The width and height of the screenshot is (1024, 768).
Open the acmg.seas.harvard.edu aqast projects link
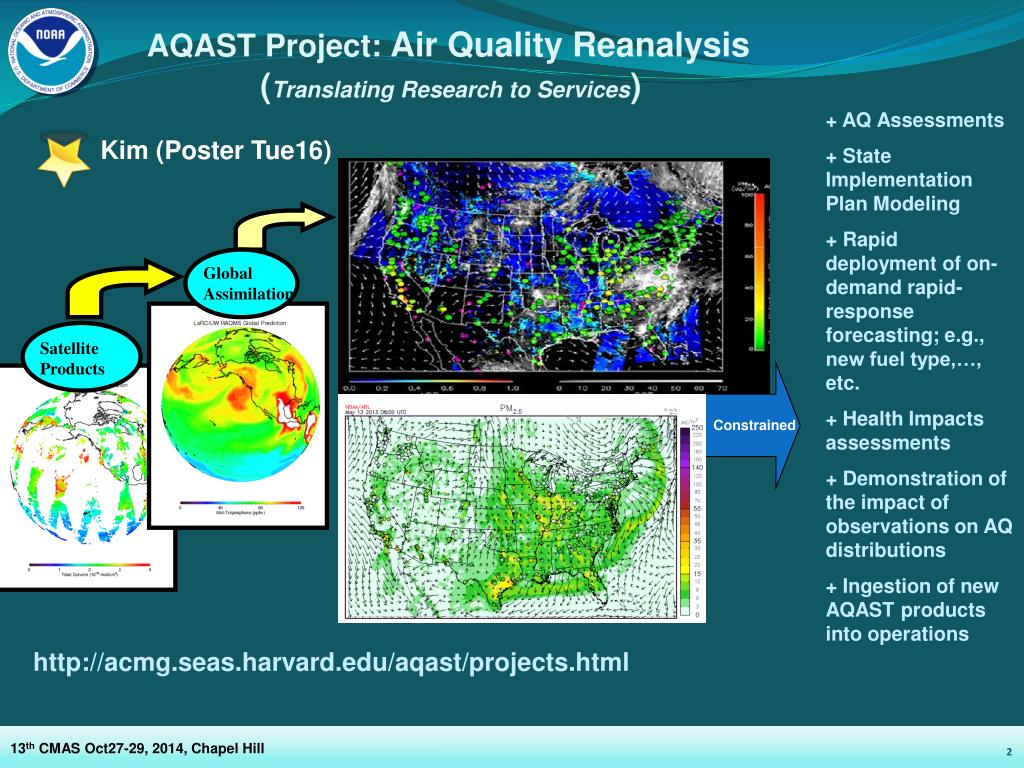click(x=331, y=662)
